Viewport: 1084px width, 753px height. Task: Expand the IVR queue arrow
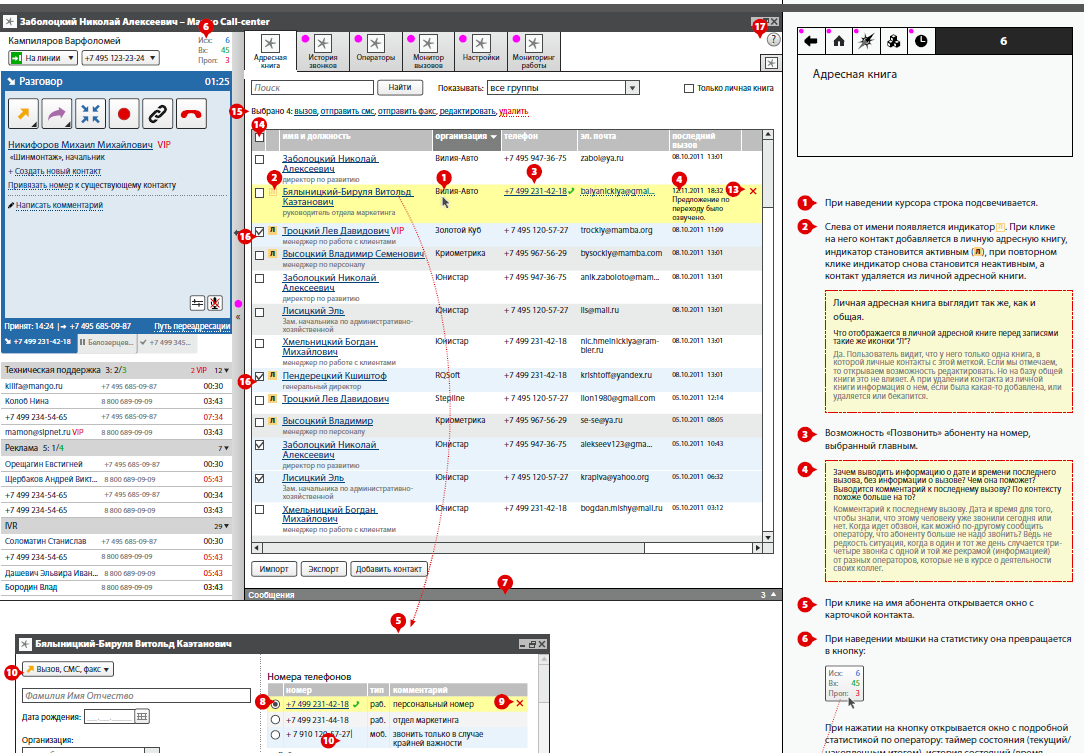click(226, 526)
